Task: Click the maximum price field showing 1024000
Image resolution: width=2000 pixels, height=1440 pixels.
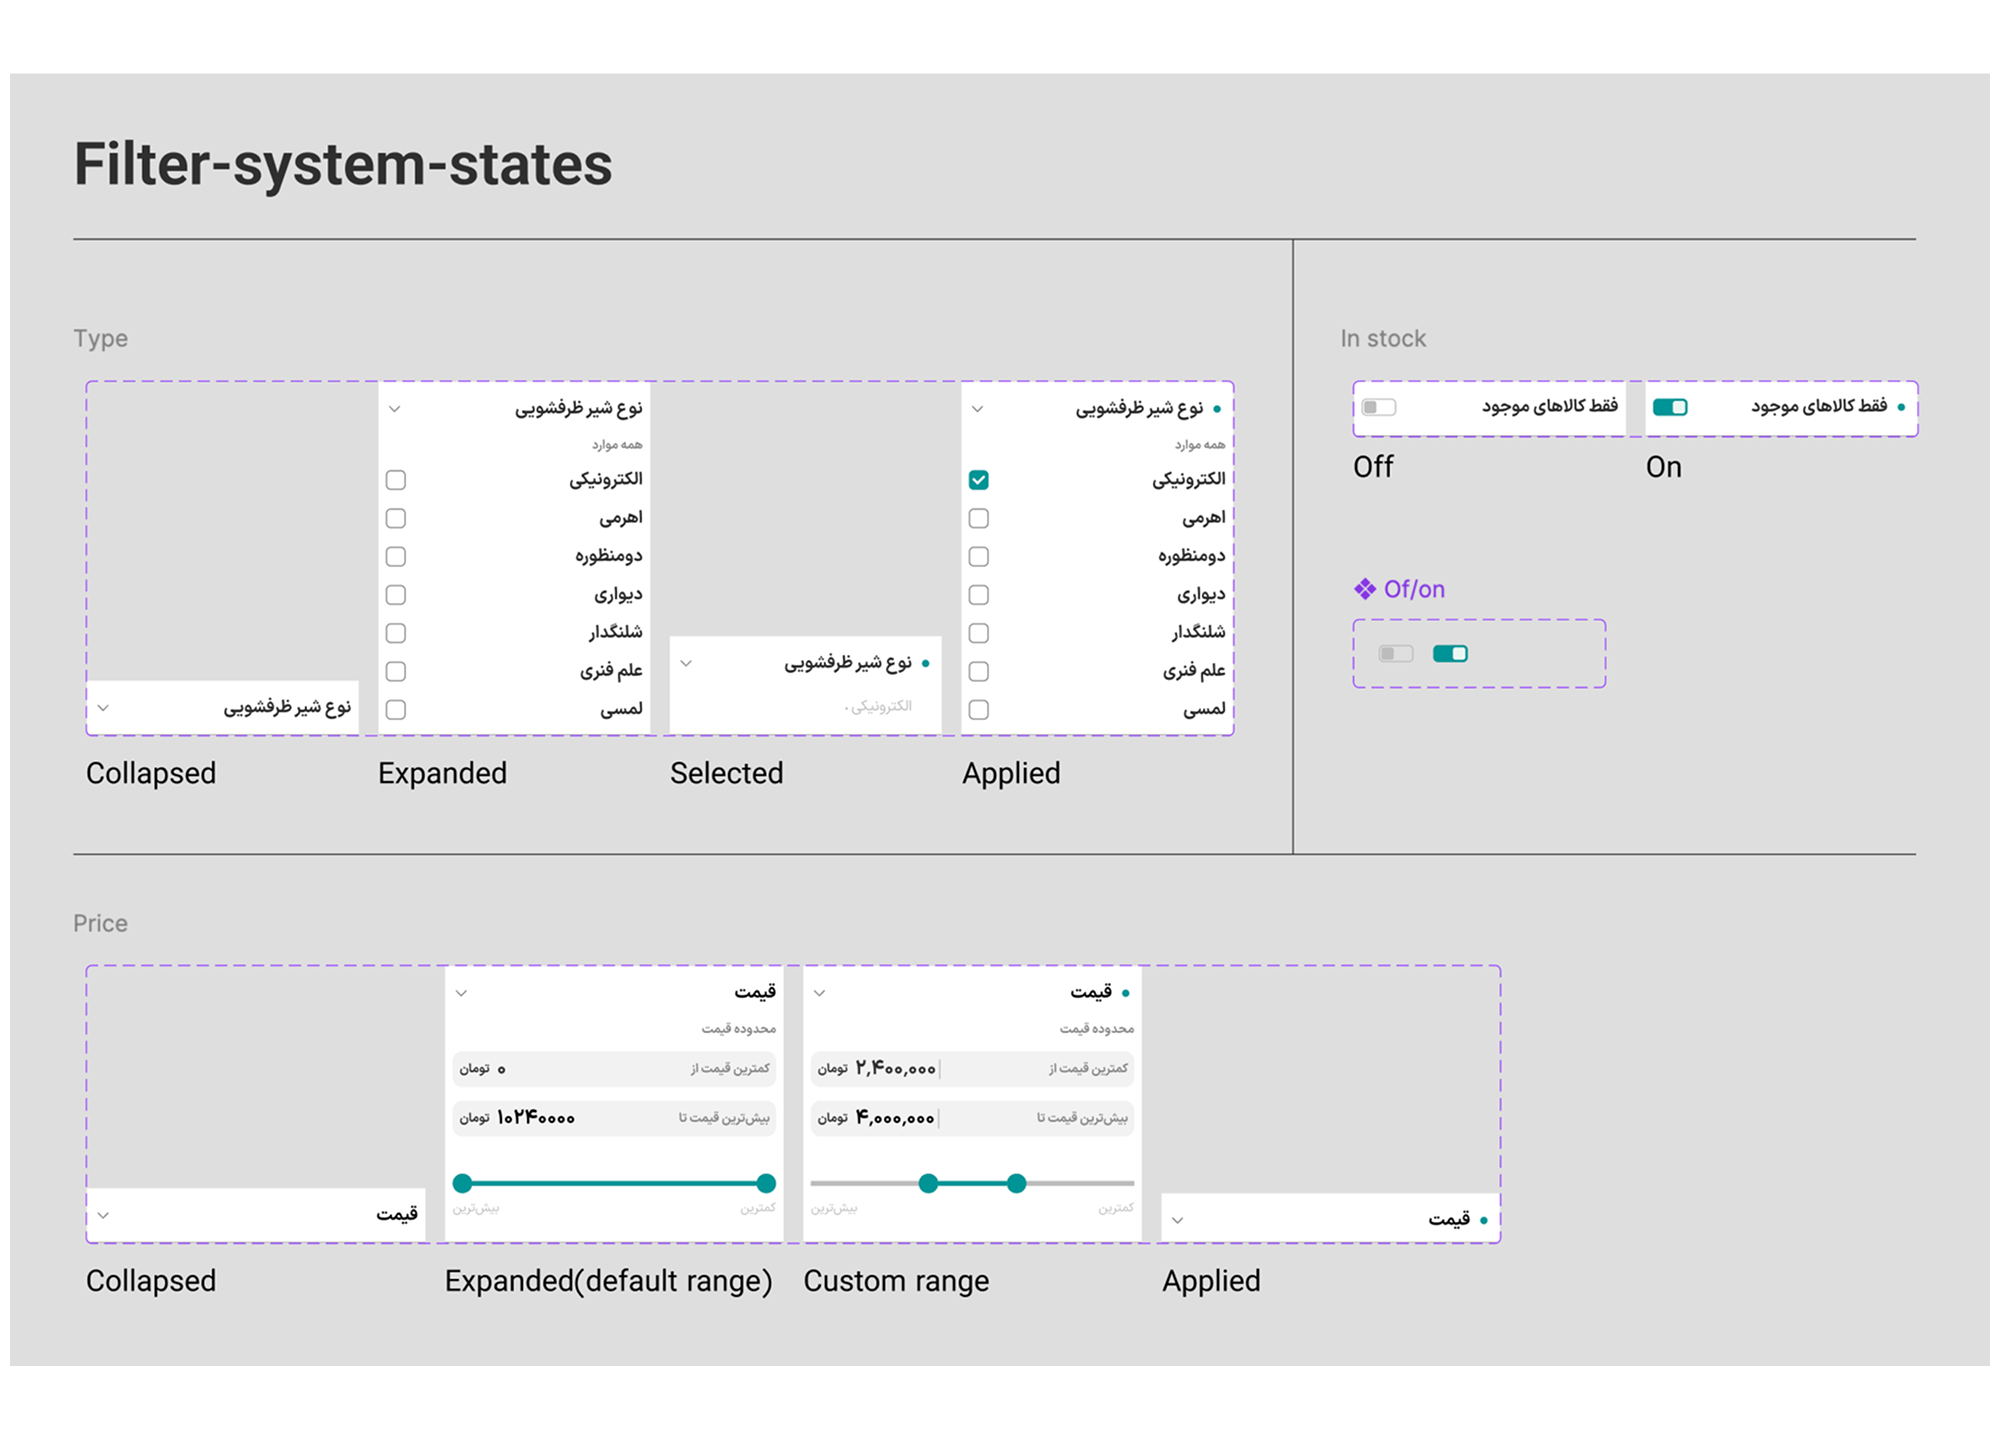Action: pyautogui.click(x=614, y=1118)
